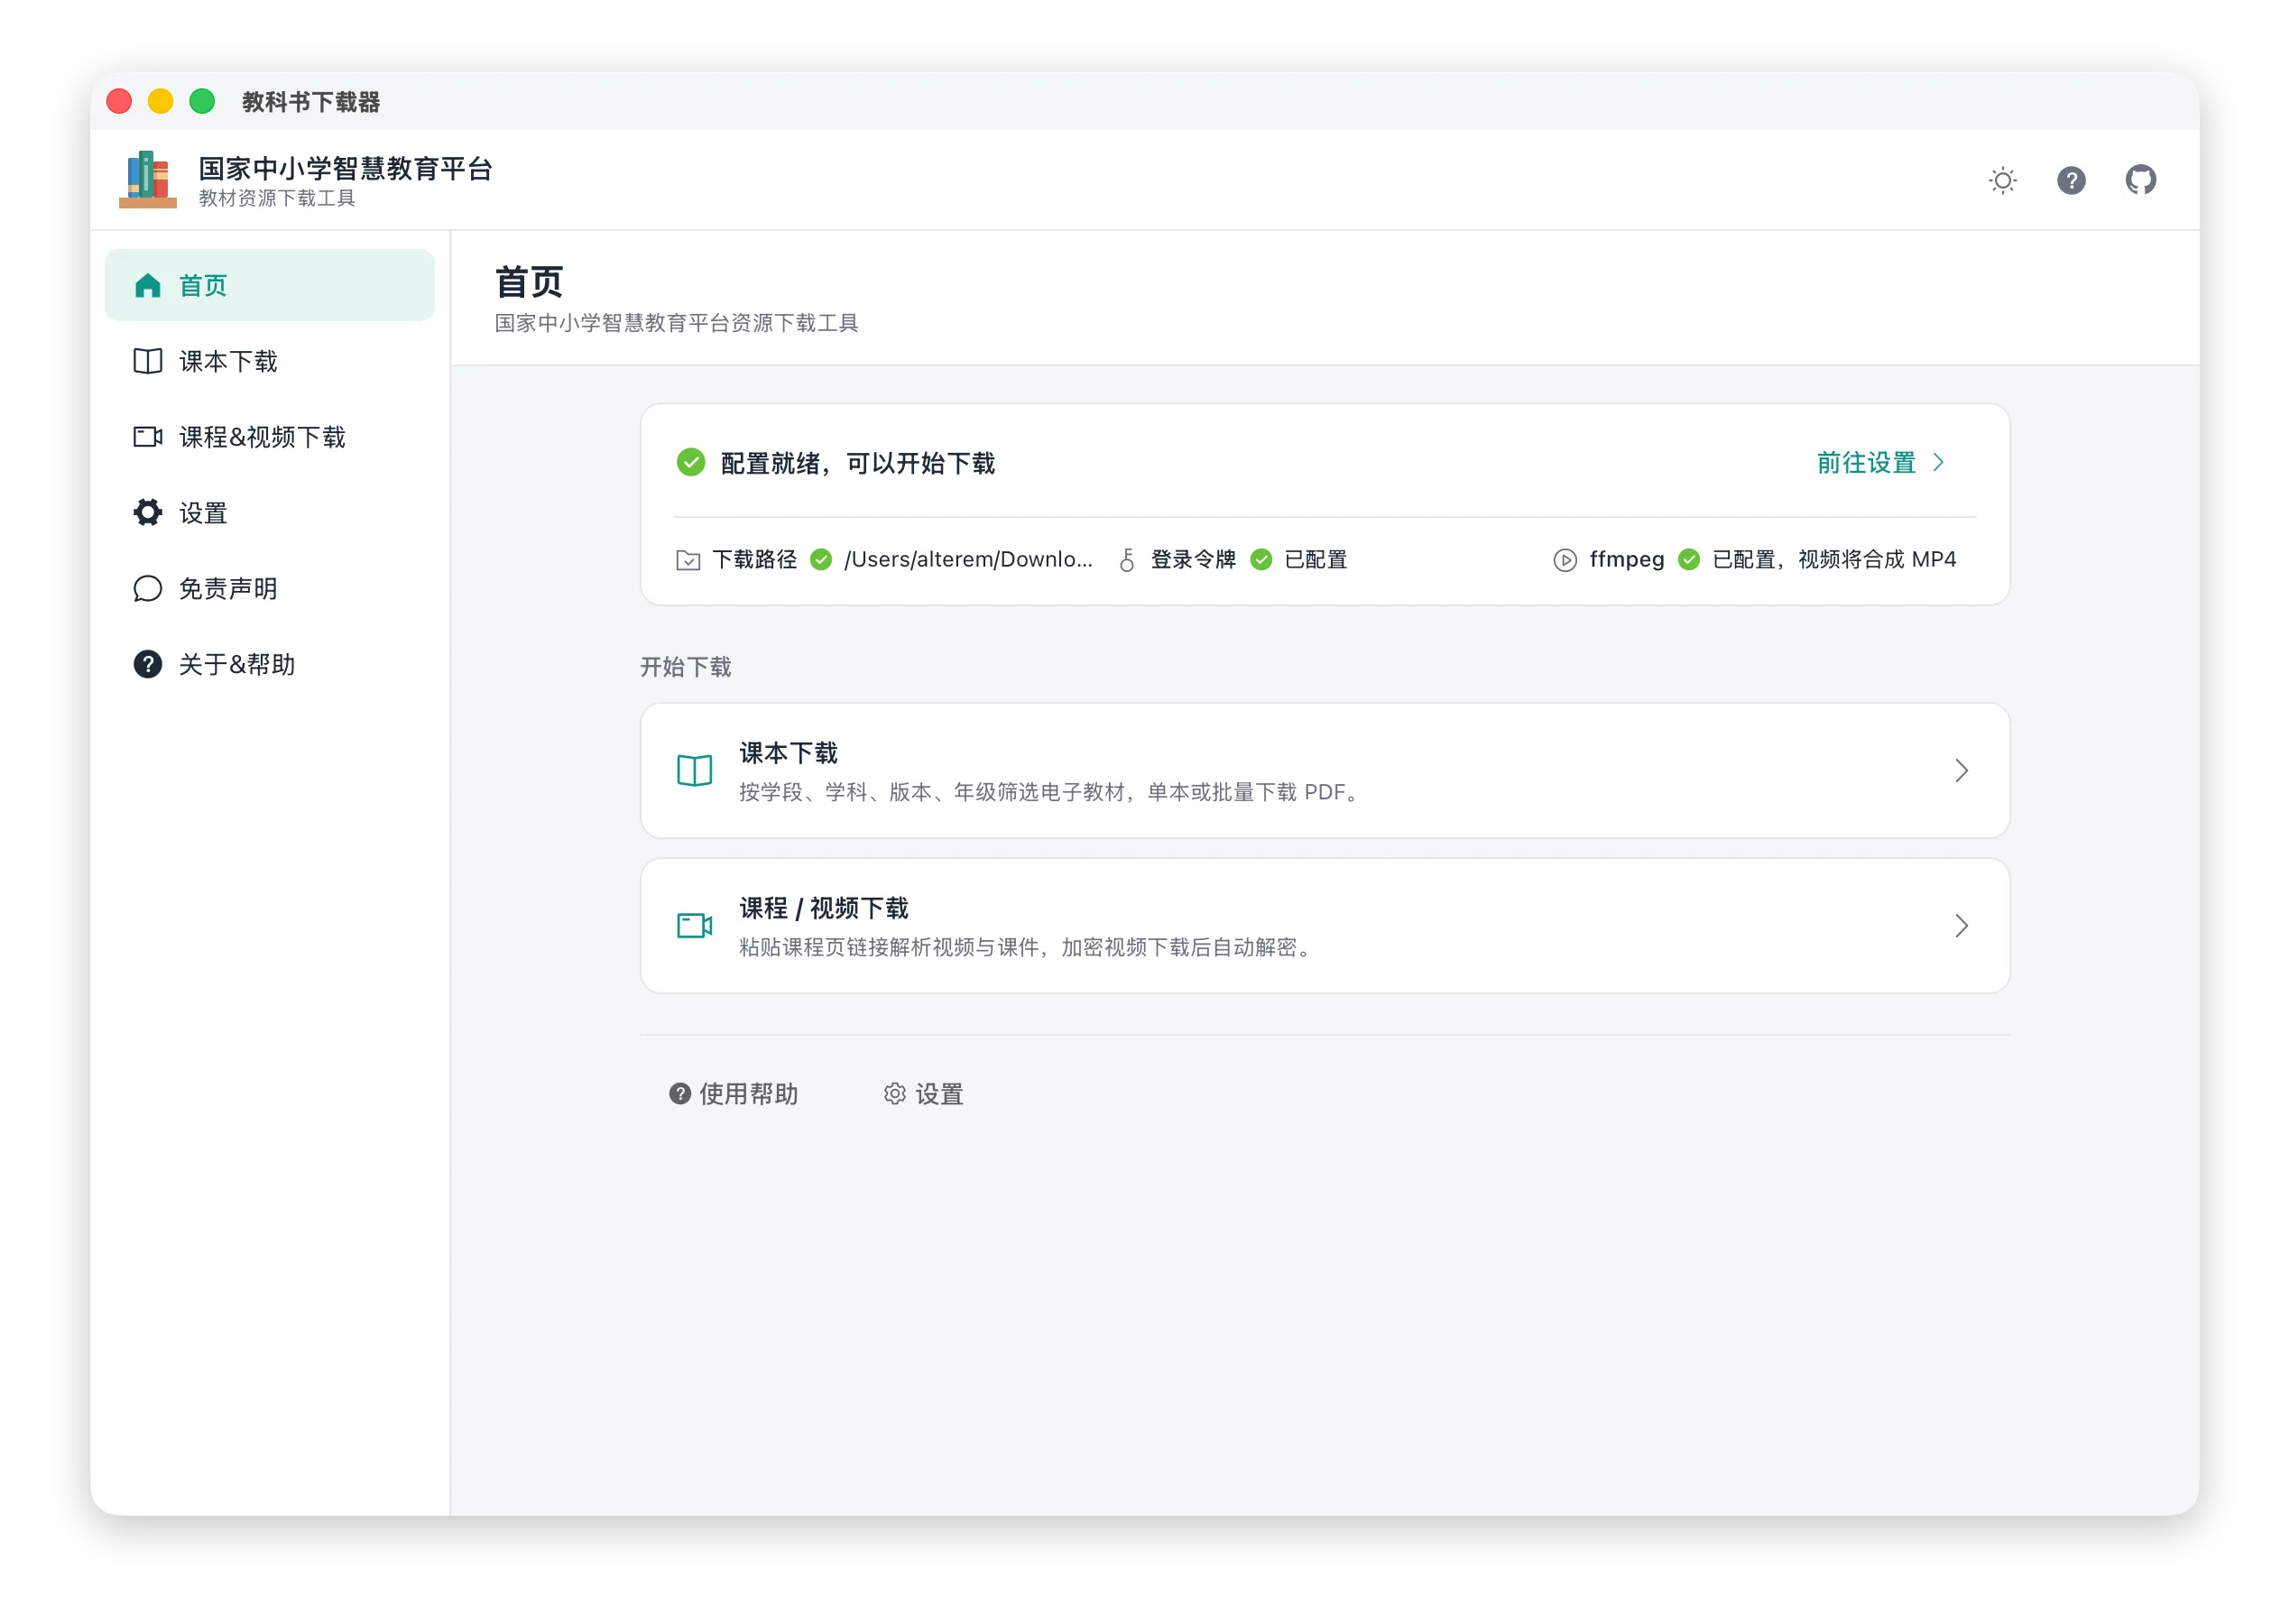Screen dimensions: 2290x1624
Task: Click the folder icon beside 下载路径
Action: click(x=688, y=561)
